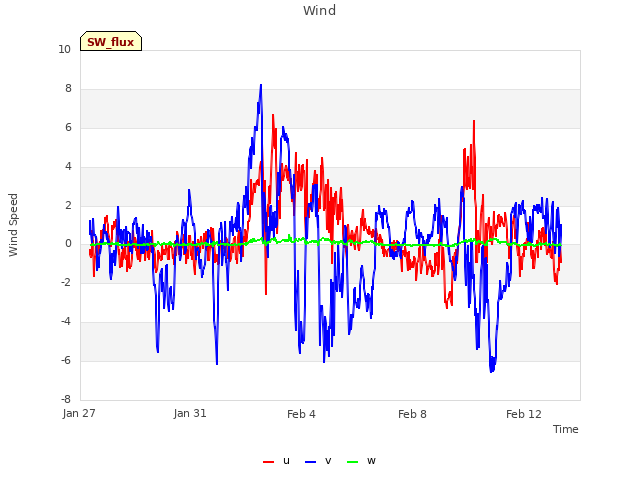The width and height of the screenshot is (640, 480).
Task: Toggle the green w series legend entry
Action: point(361,461)
